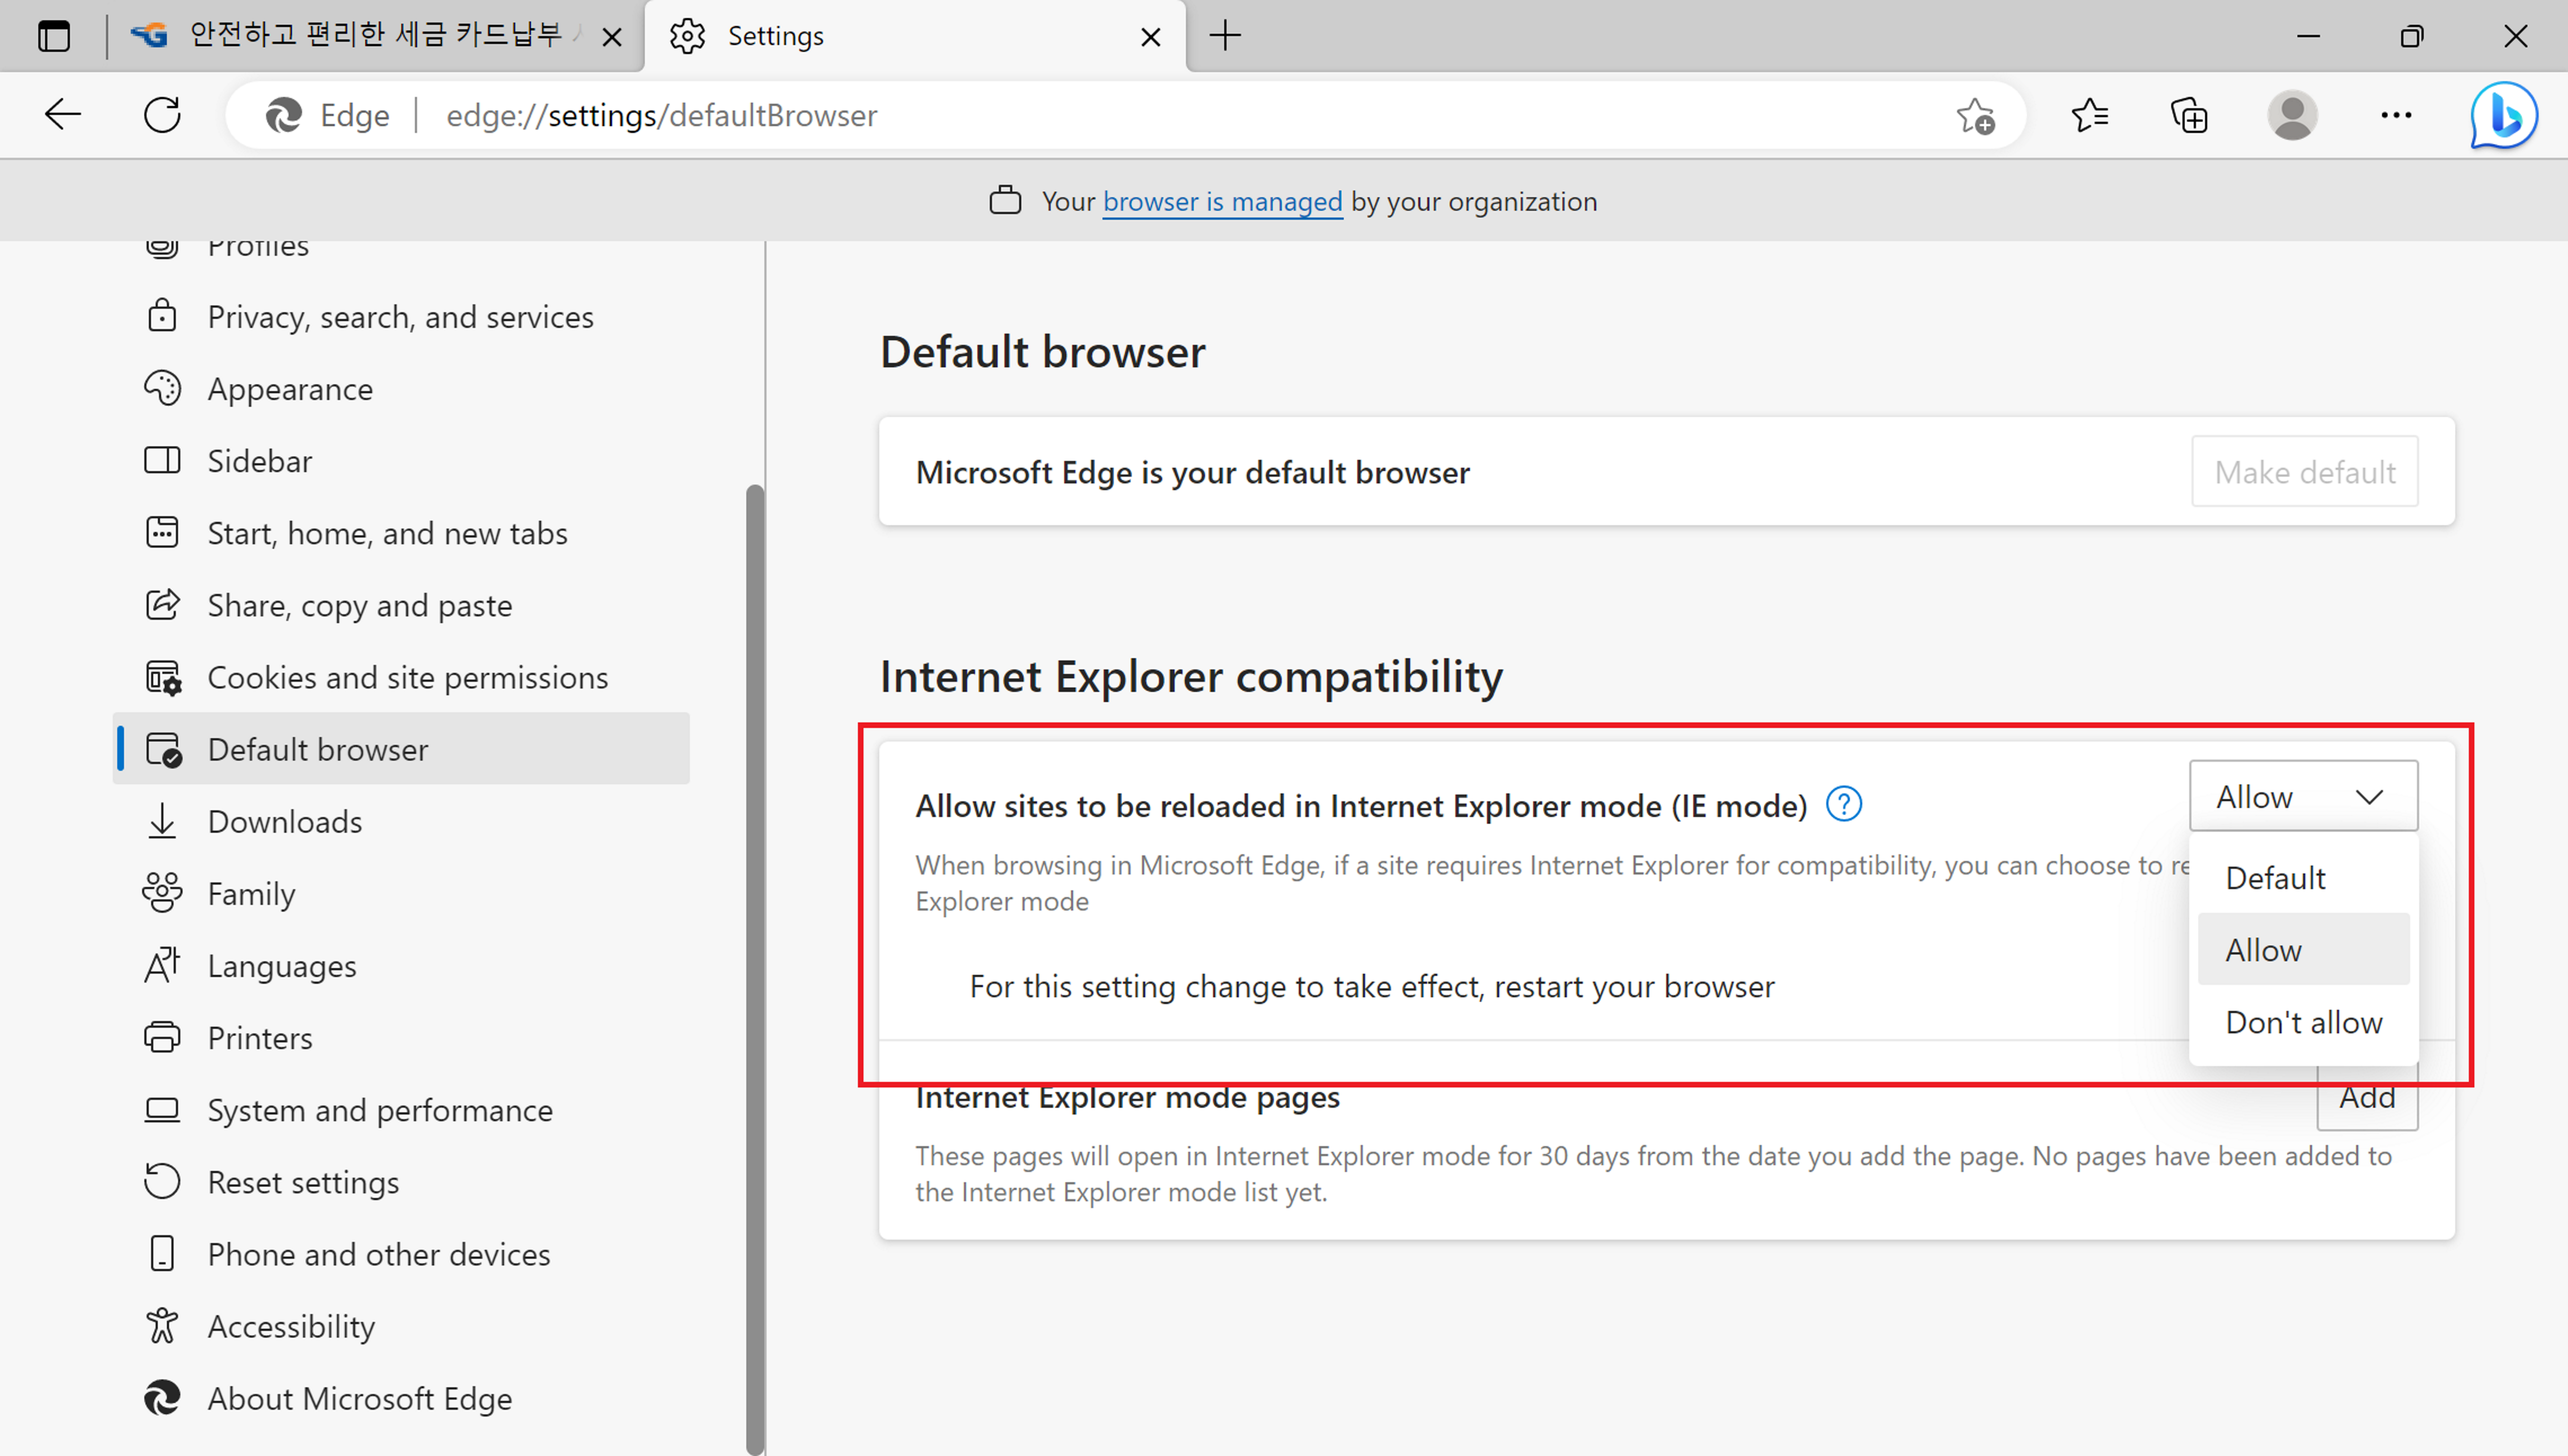Click the tab actions menu icon
The height and width of the screenshot is (1456, 2568).
pyautogui.click(x=54, y=36)
